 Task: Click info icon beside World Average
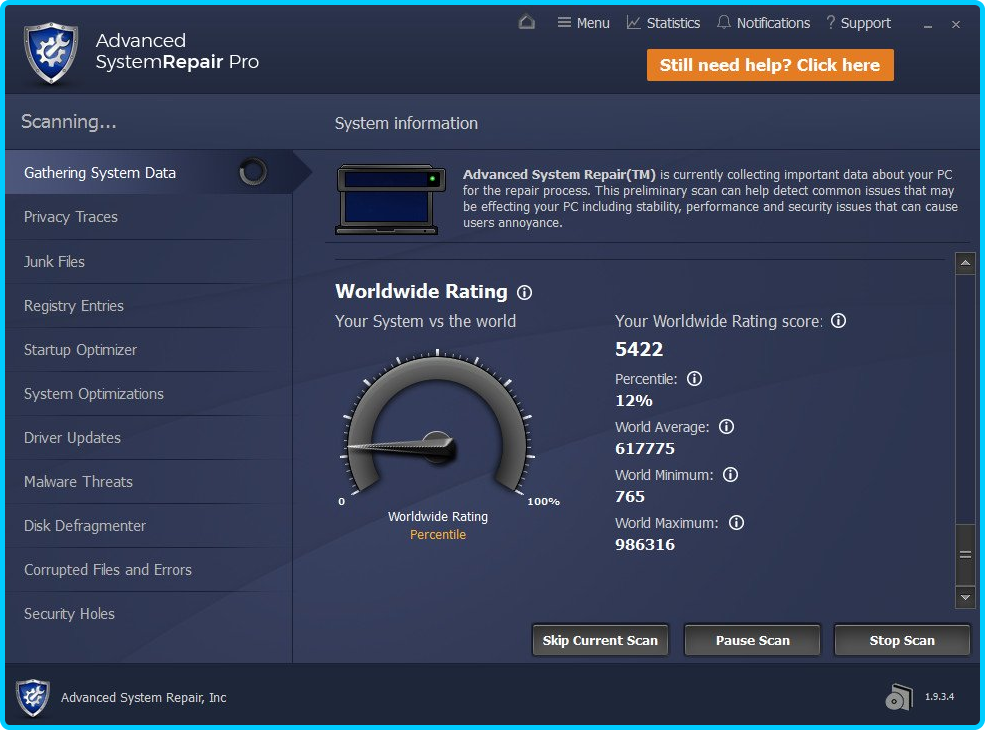coord(726,427)
